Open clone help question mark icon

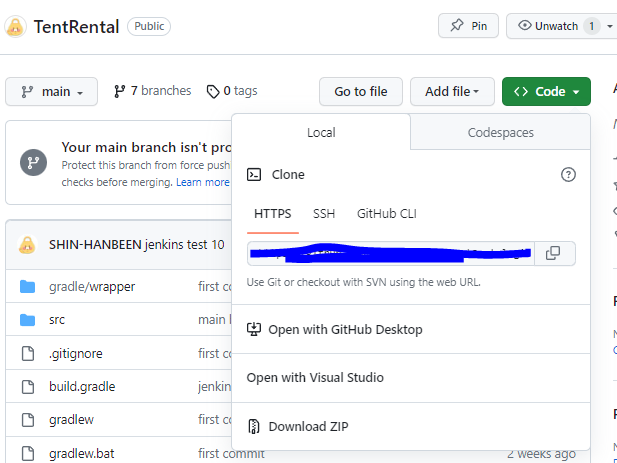(x=568, y=174)
